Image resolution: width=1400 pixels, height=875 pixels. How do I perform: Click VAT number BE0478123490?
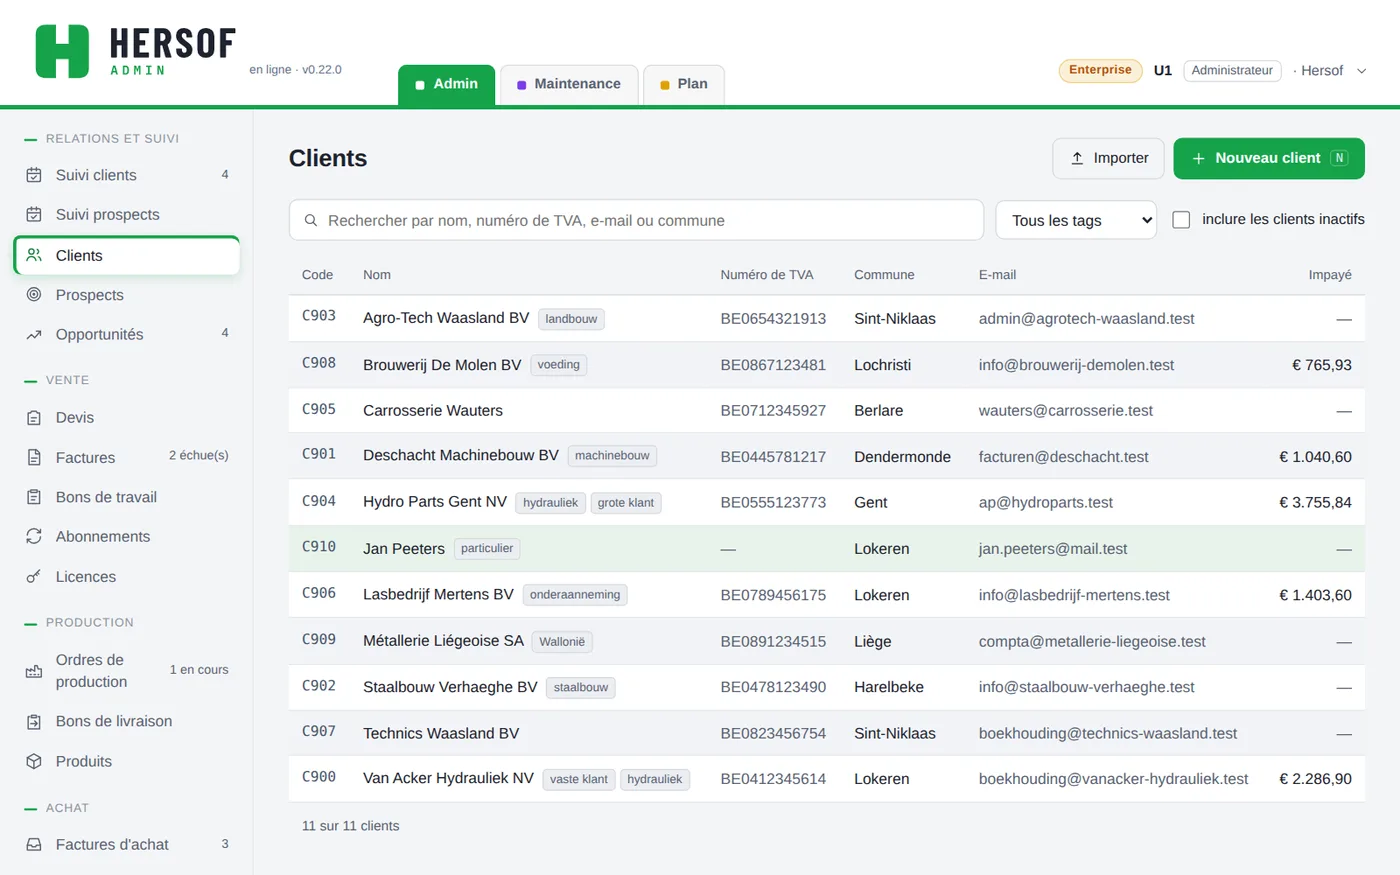pos(773,687)
